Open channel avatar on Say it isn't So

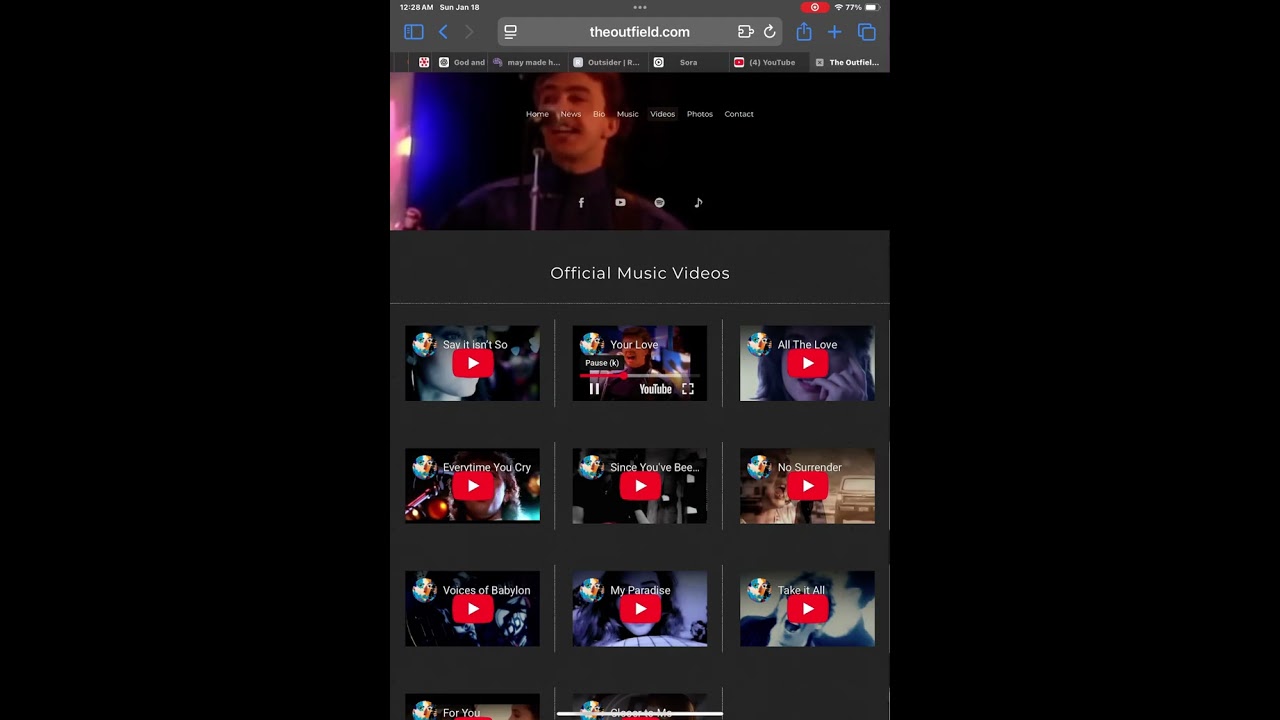424,345
